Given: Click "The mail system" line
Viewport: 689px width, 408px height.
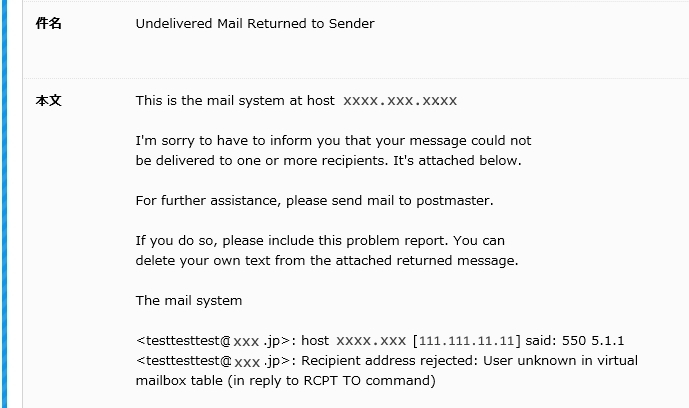Looking at the screenshot, I should [x=189, y=301].
